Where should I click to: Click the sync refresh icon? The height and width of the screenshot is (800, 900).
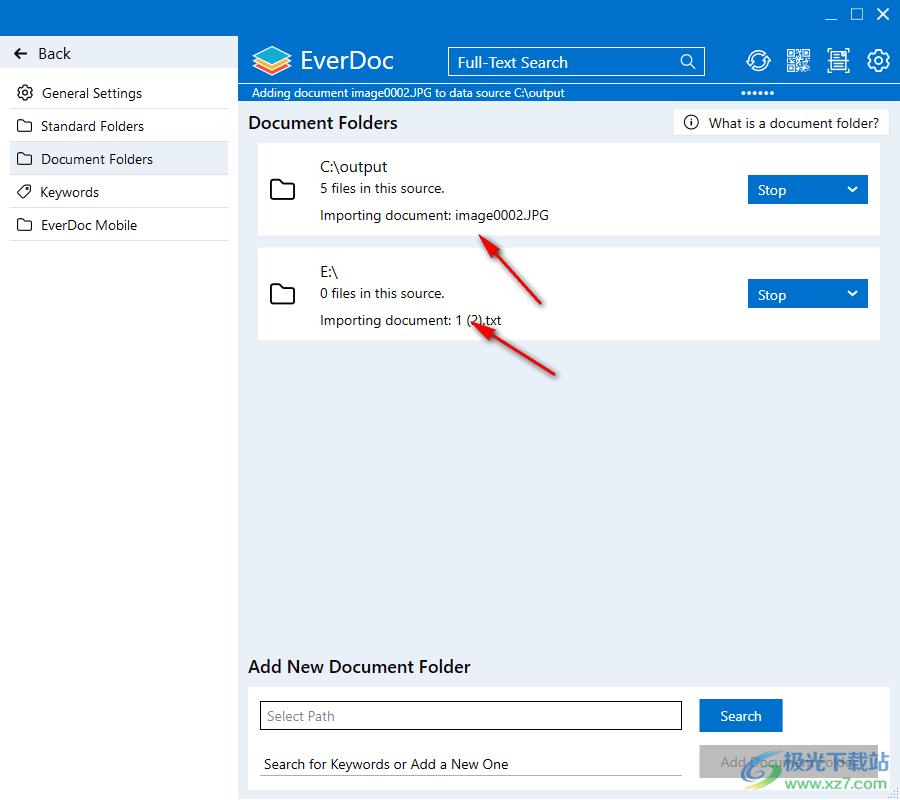coord(758,61)
